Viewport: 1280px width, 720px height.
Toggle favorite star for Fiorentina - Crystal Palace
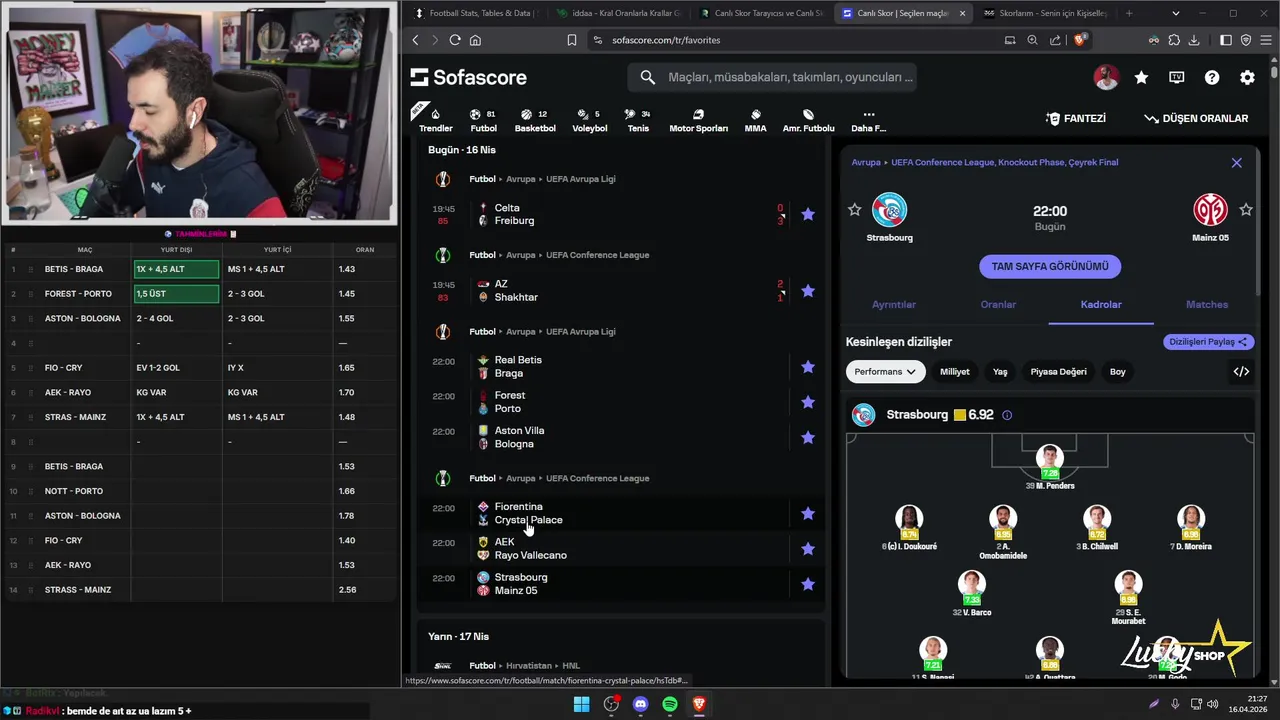tap(808, 513)
